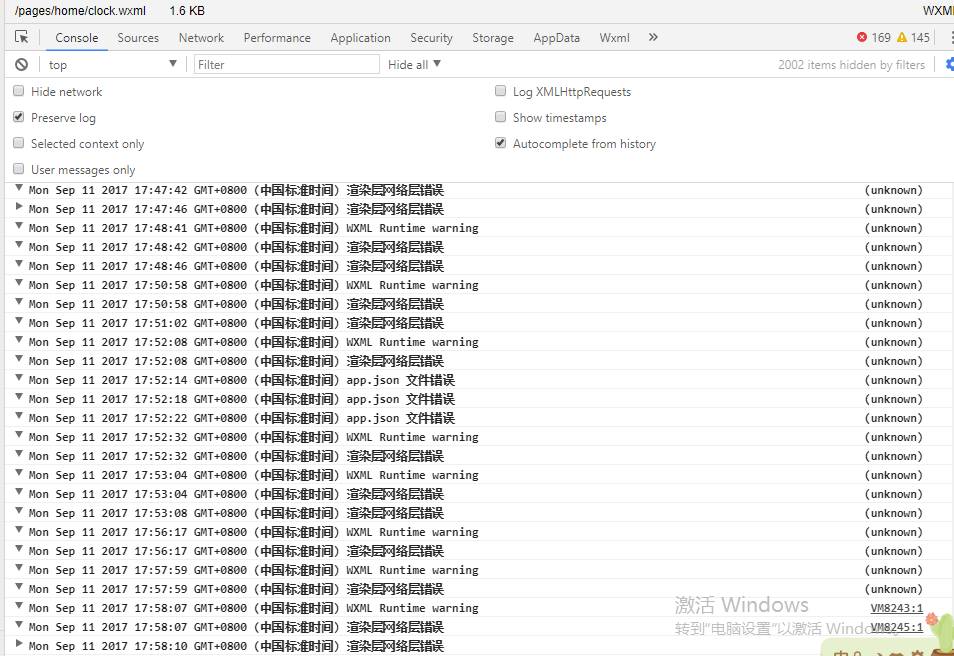Screen dimensions: 954x656
Task: Open the VM8245:1 source link
Action: 896,627
